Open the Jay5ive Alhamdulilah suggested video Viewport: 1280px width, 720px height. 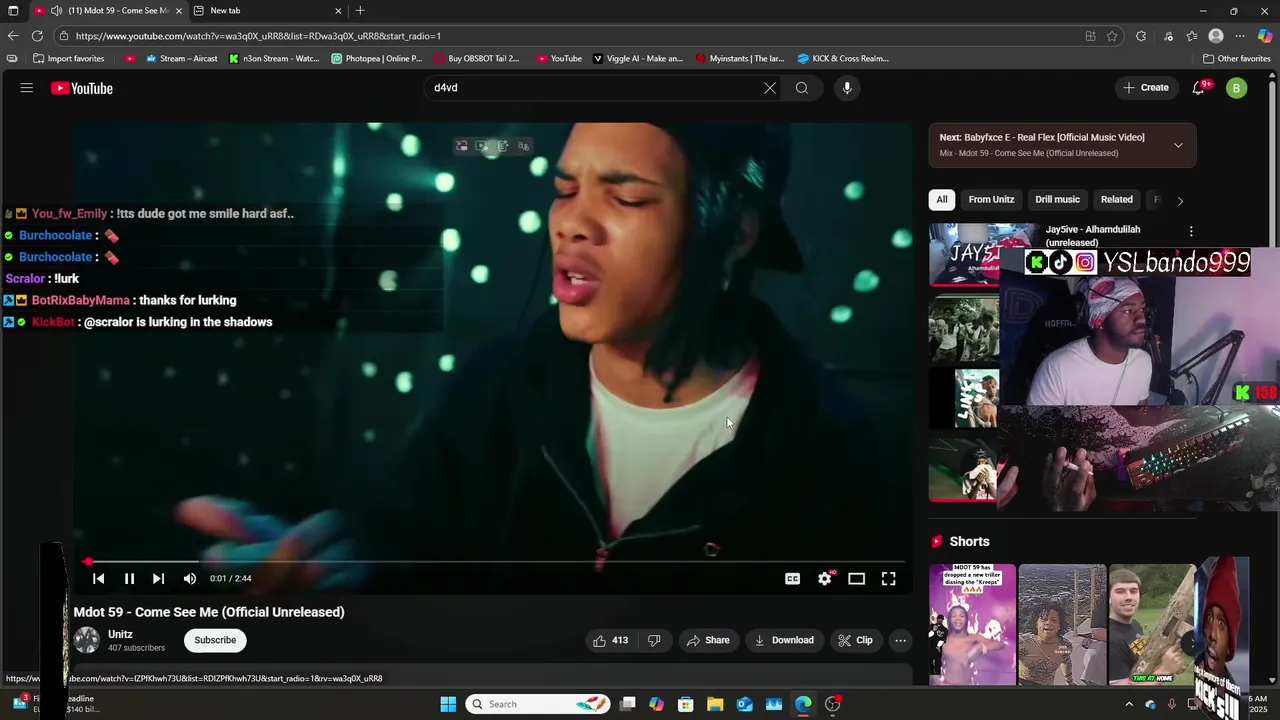[1093, 235]
